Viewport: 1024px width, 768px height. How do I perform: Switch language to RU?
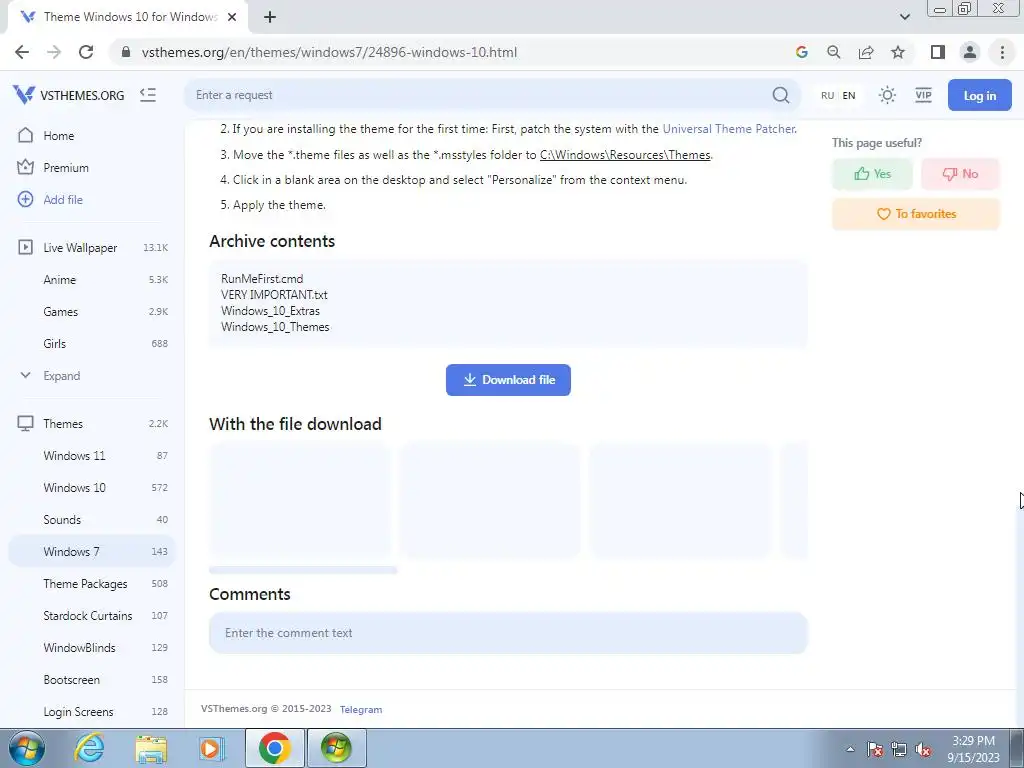(x=827, y=95)
